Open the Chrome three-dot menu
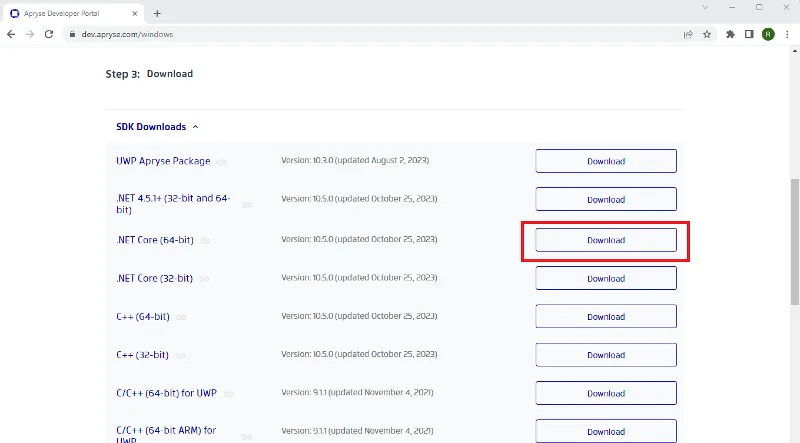The image size is (800, 443). click(787, 34)
